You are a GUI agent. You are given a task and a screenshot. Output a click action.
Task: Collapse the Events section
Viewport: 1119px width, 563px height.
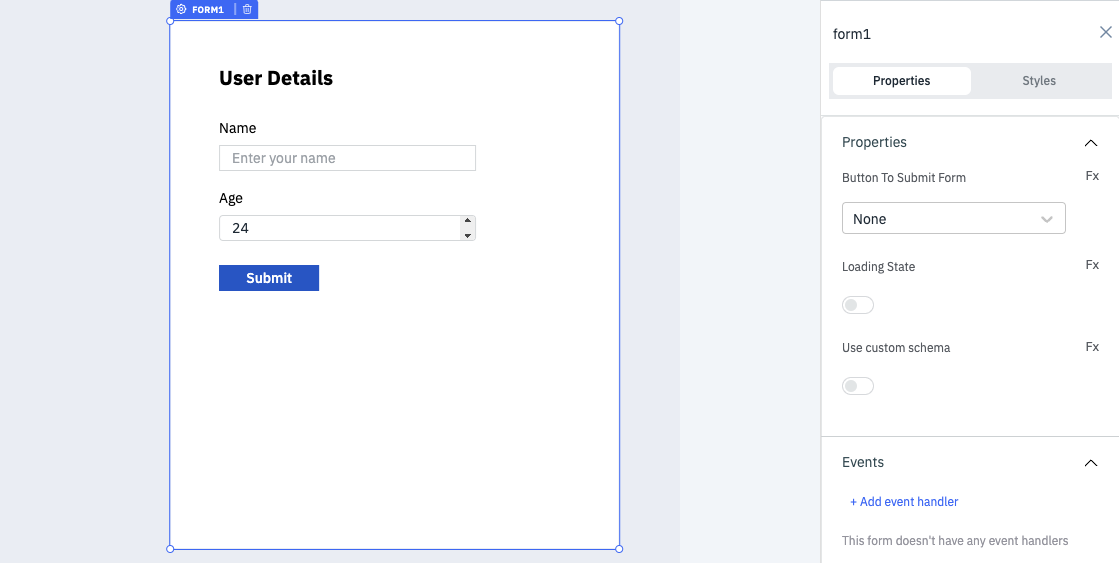pyautogui.click(x=1091, y=463)
